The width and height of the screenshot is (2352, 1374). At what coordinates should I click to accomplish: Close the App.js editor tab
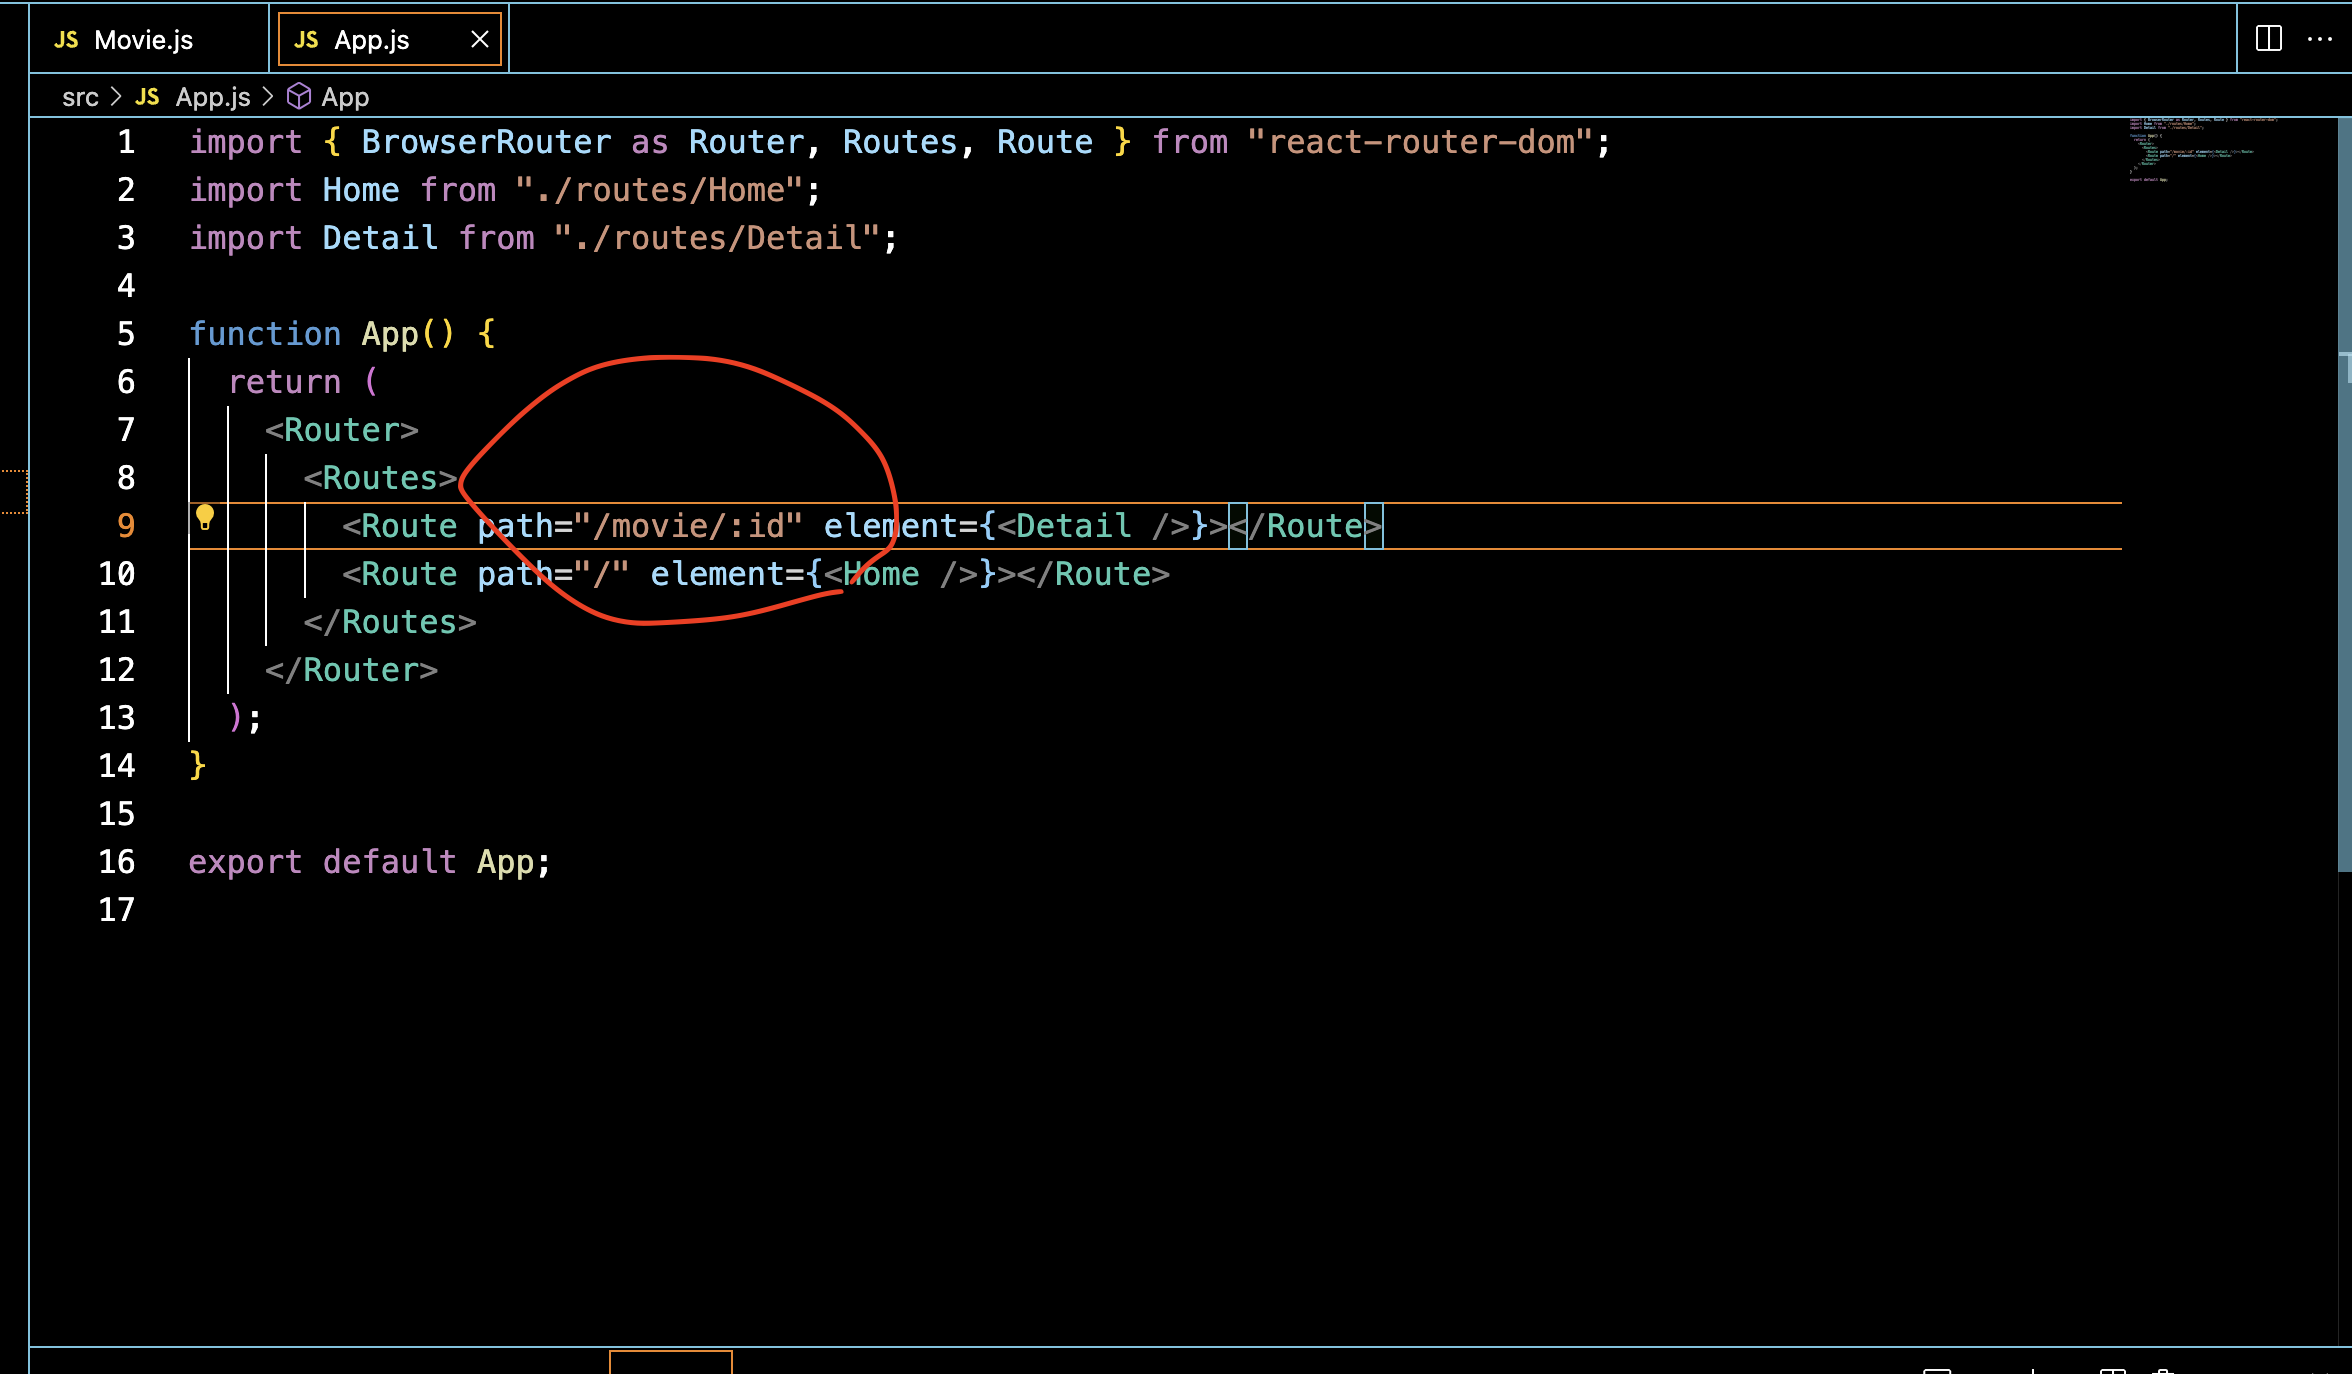[480, 39]
